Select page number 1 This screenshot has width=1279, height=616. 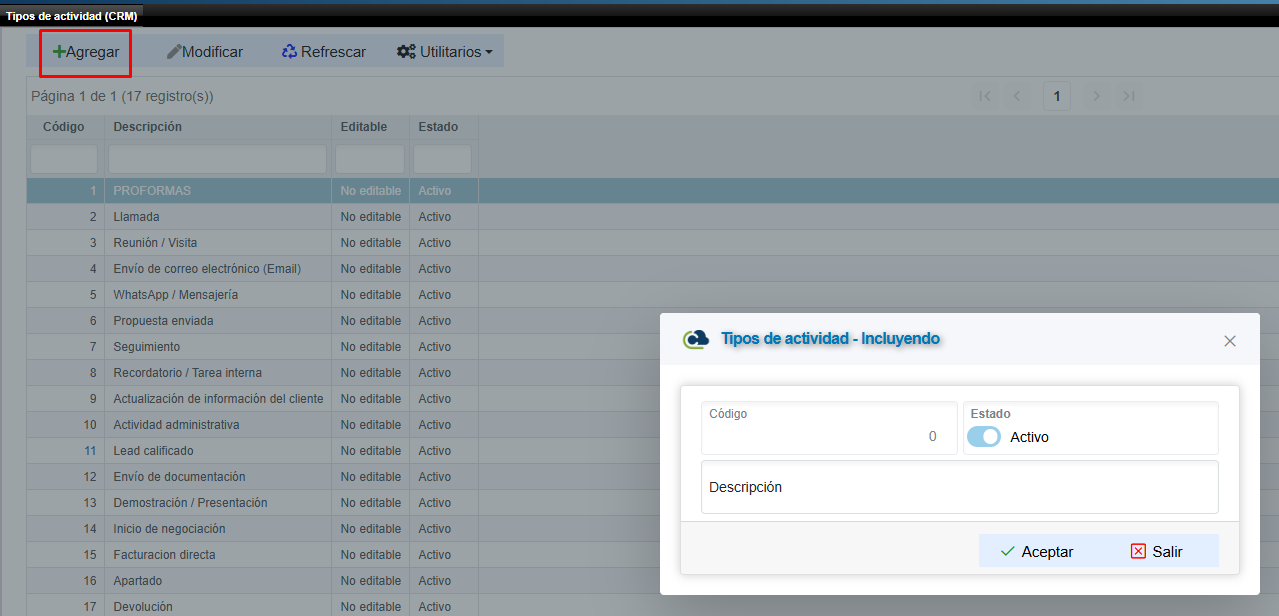coord(1057,96)
